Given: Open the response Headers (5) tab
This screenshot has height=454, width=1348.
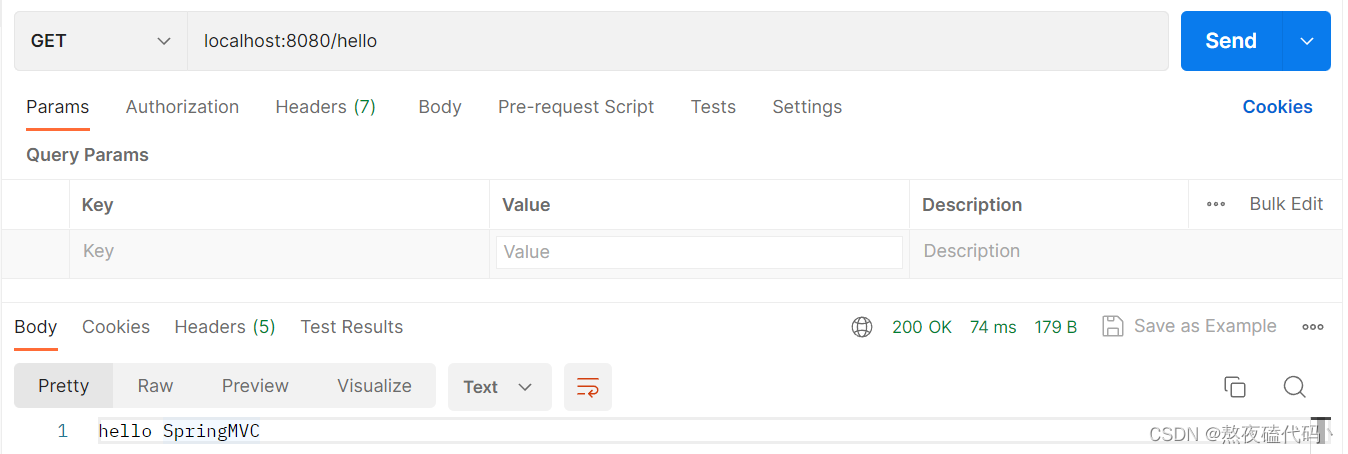Looking at the screenshot, I should point(225,327).
